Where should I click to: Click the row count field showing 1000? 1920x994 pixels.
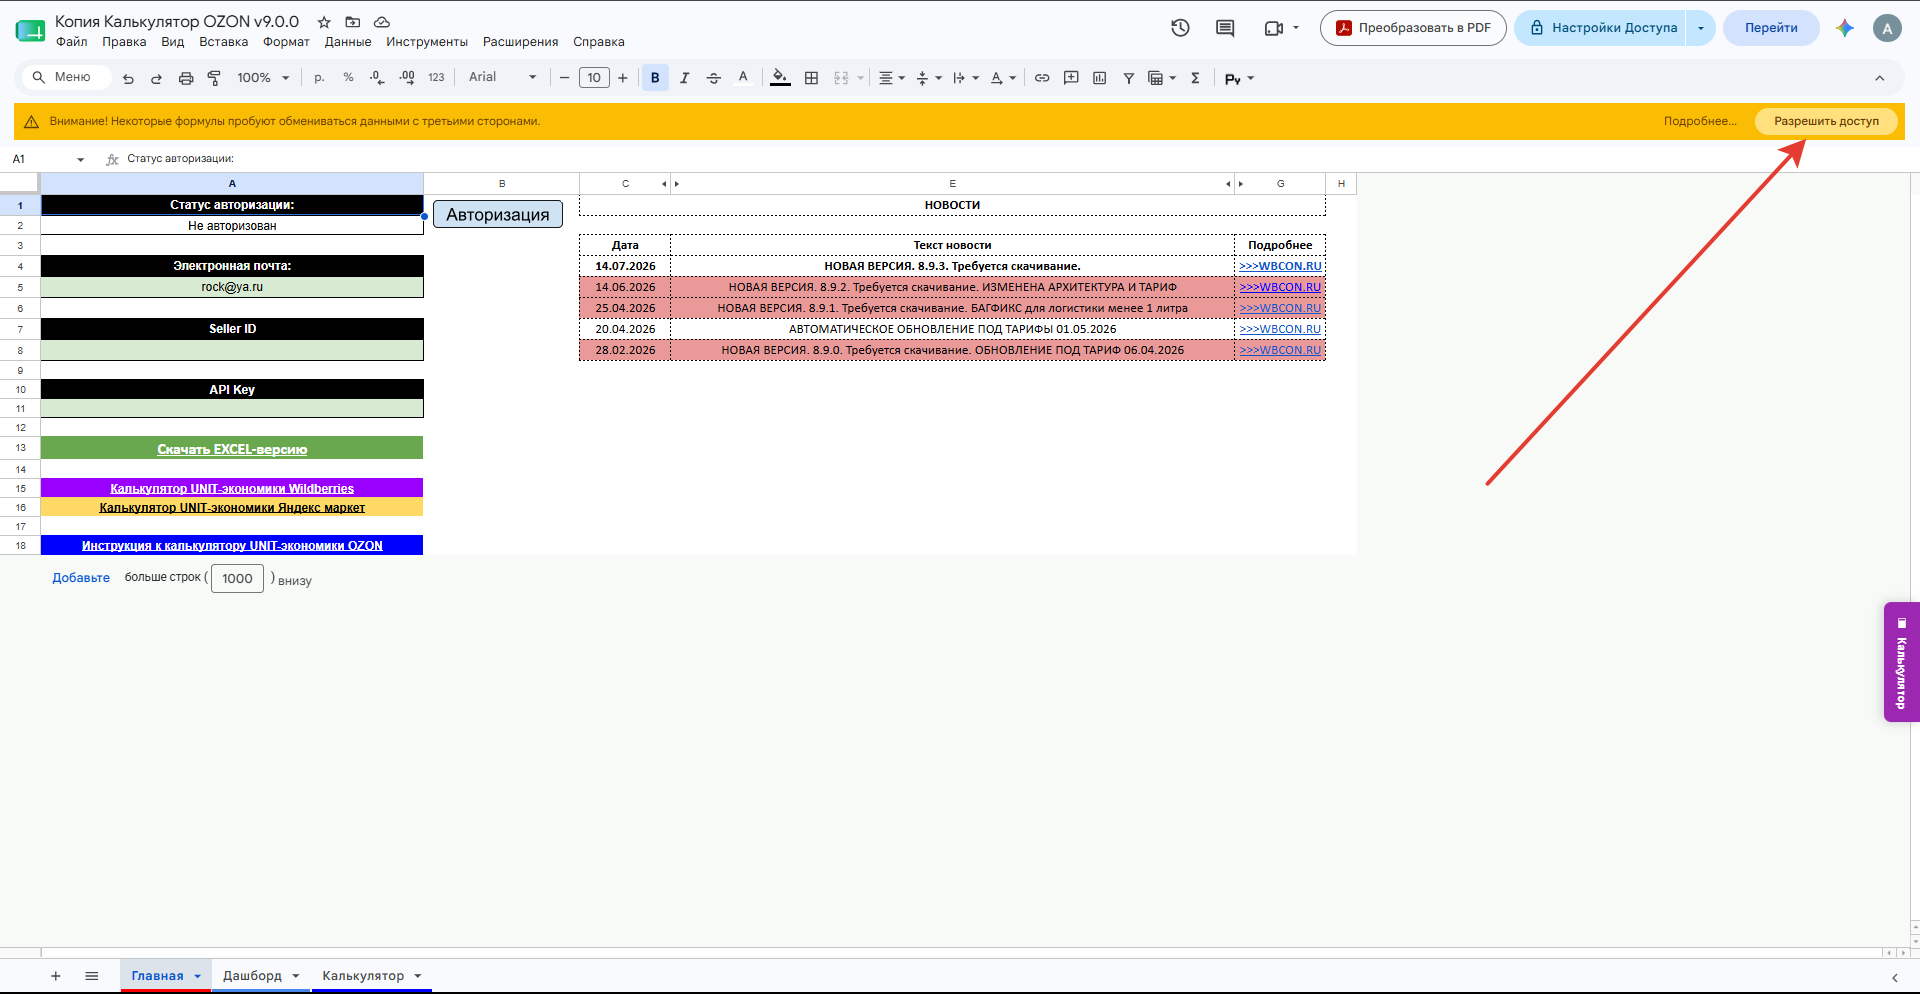[237, 578]
